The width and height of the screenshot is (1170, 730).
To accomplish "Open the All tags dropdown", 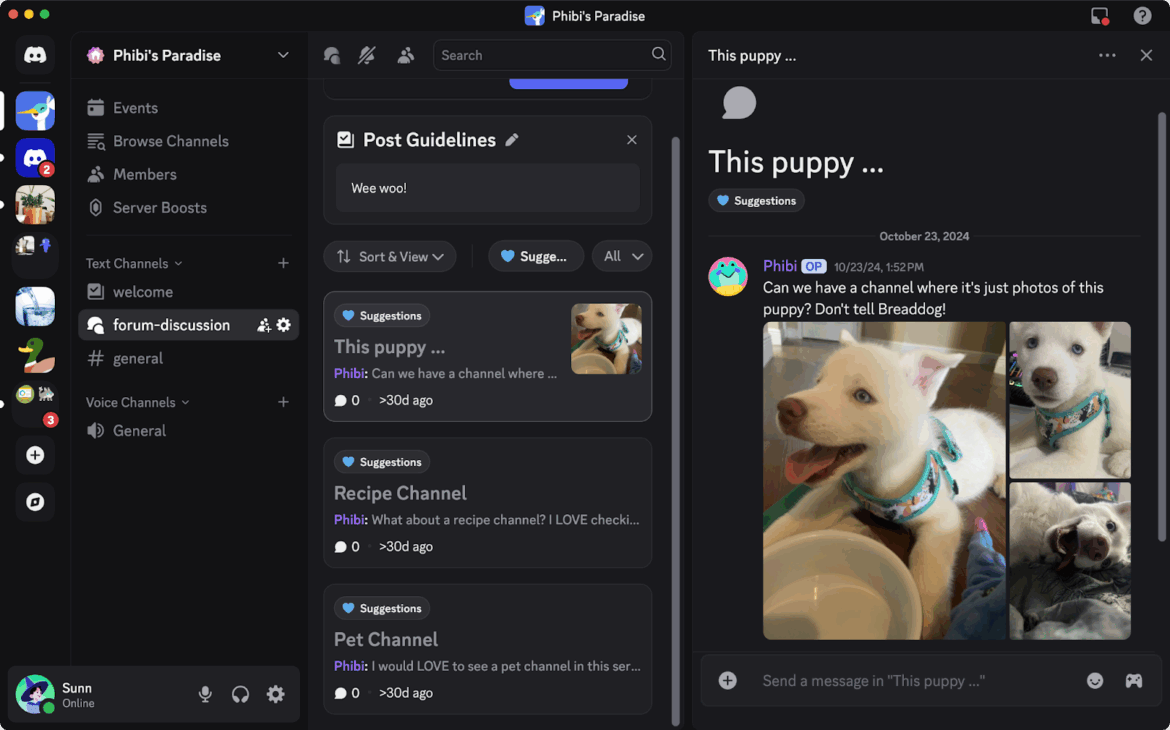I will click(x=622, y=257).
